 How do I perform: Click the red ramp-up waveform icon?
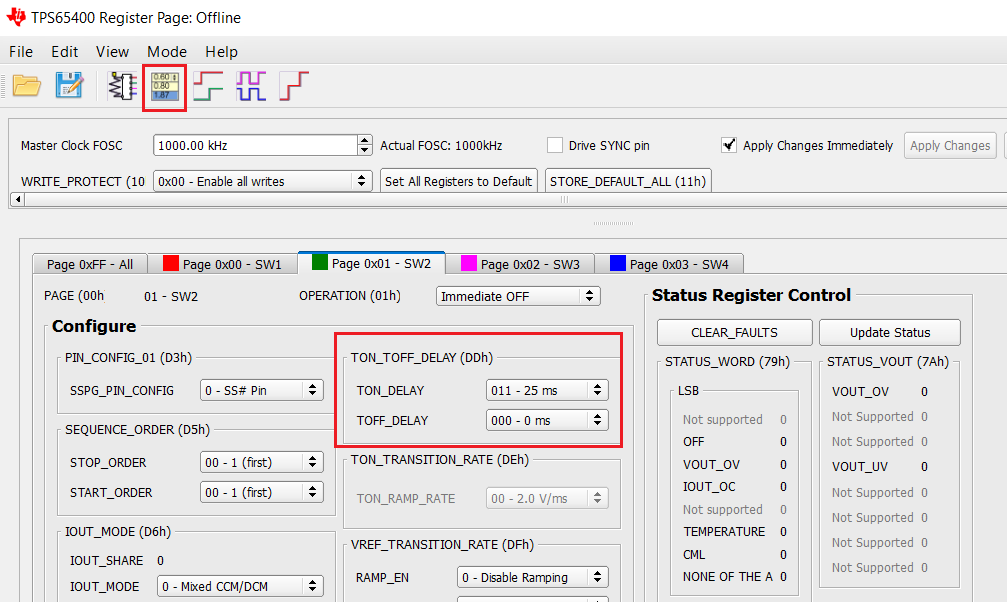point(293,86)
